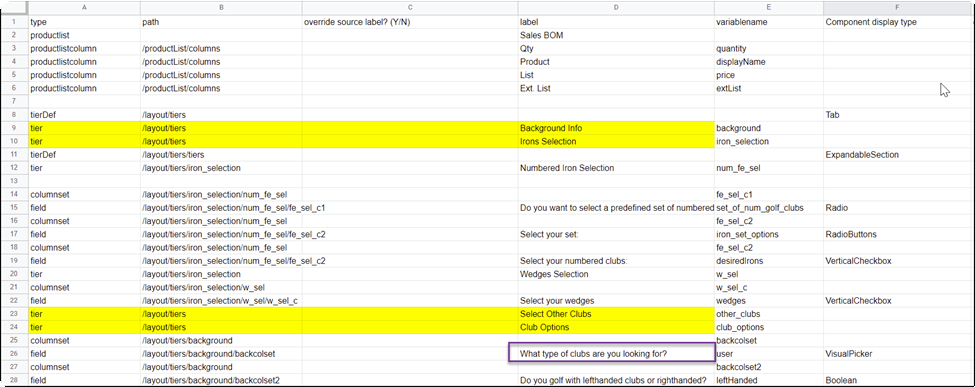Select the 'w_sel' variablename cell
Image resolution: width=975 pixels, height=387 pixels.
769,274
